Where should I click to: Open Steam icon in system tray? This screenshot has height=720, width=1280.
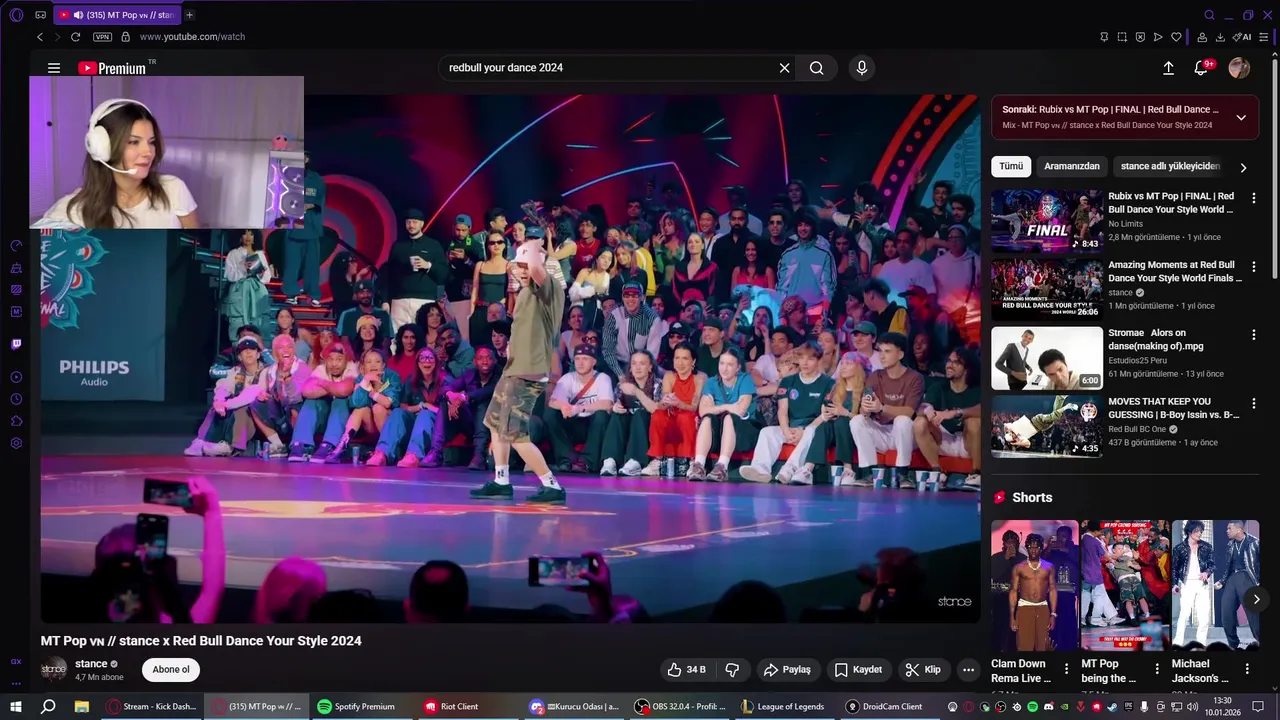pos(1112,707)
